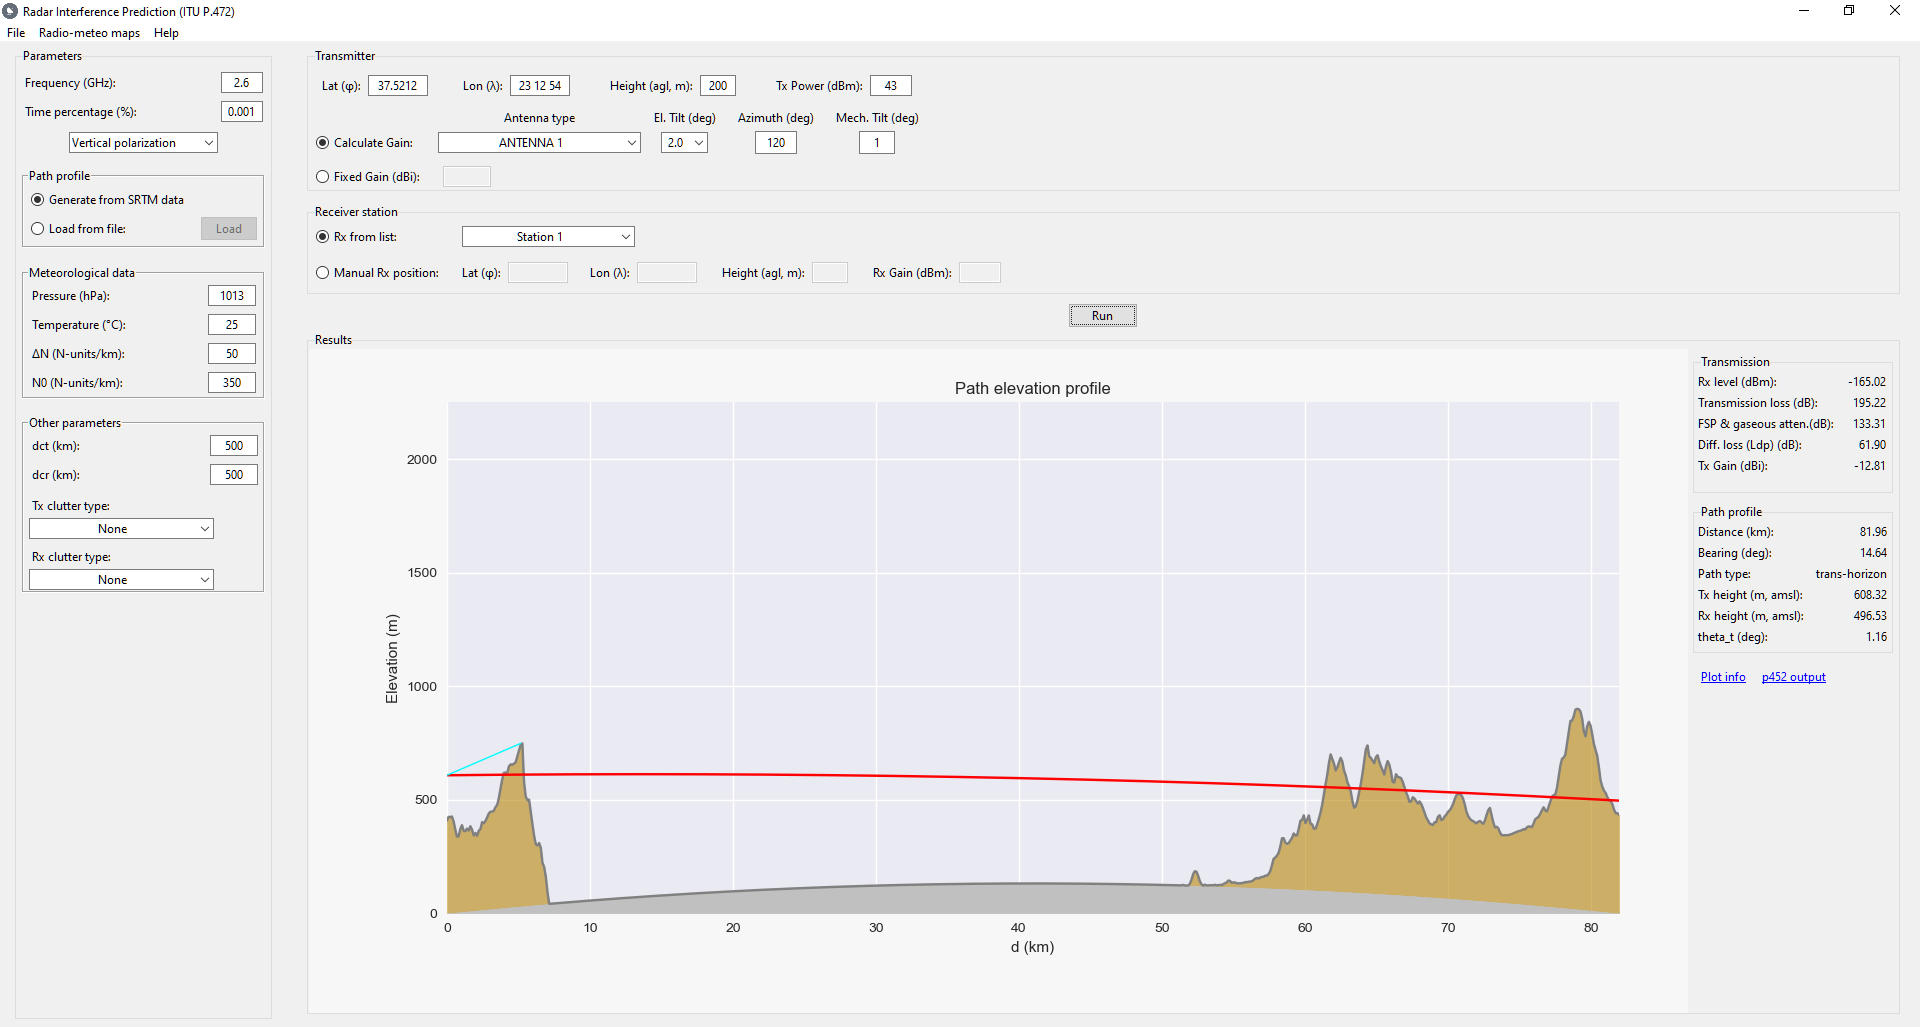The width and height of the screenshot is (1920, 1027).
Task: Minimize the Radar Interference Prediction window
Action: [x=1804, y=11]
